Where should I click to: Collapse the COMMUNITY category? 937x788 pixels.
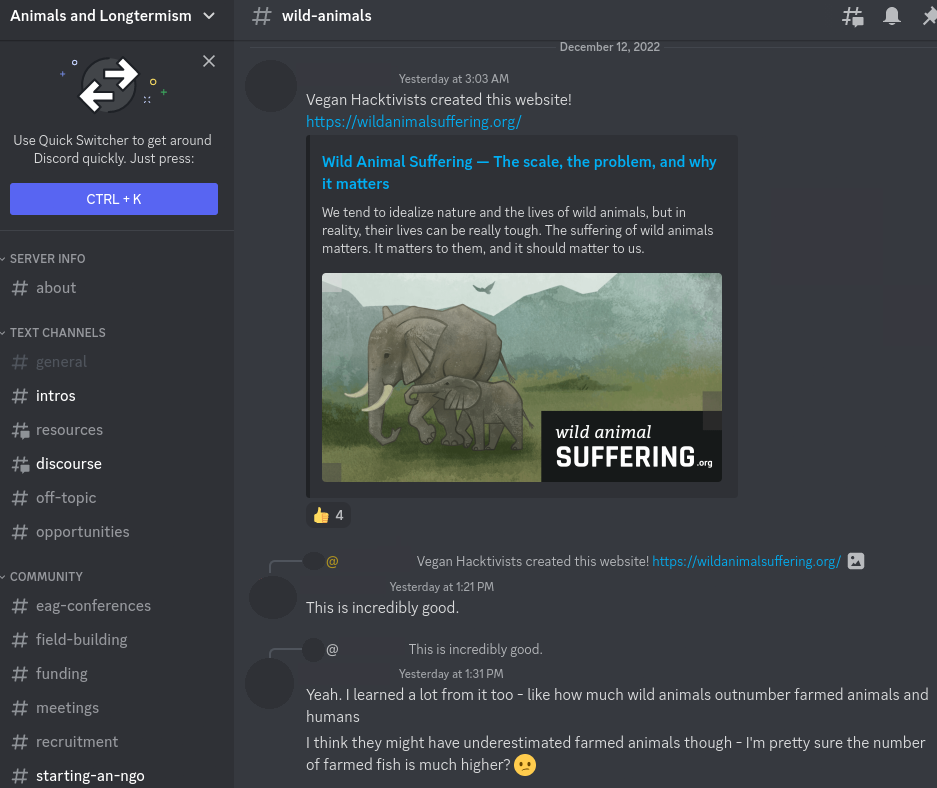click(46, 576)
